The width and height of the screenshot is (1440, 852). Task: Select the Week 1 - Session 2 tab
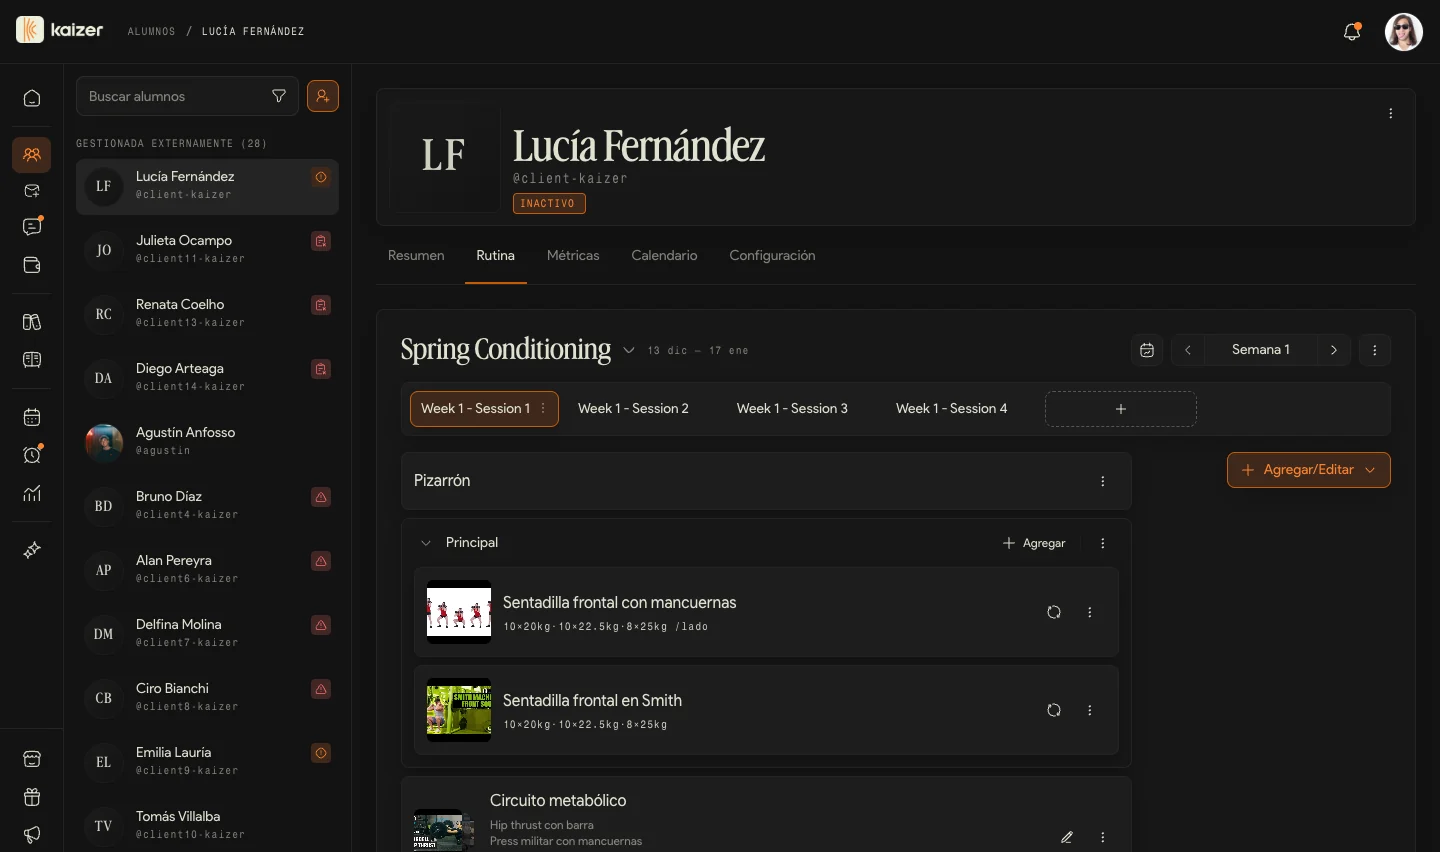pyautogui.click(x=633, y=409)
